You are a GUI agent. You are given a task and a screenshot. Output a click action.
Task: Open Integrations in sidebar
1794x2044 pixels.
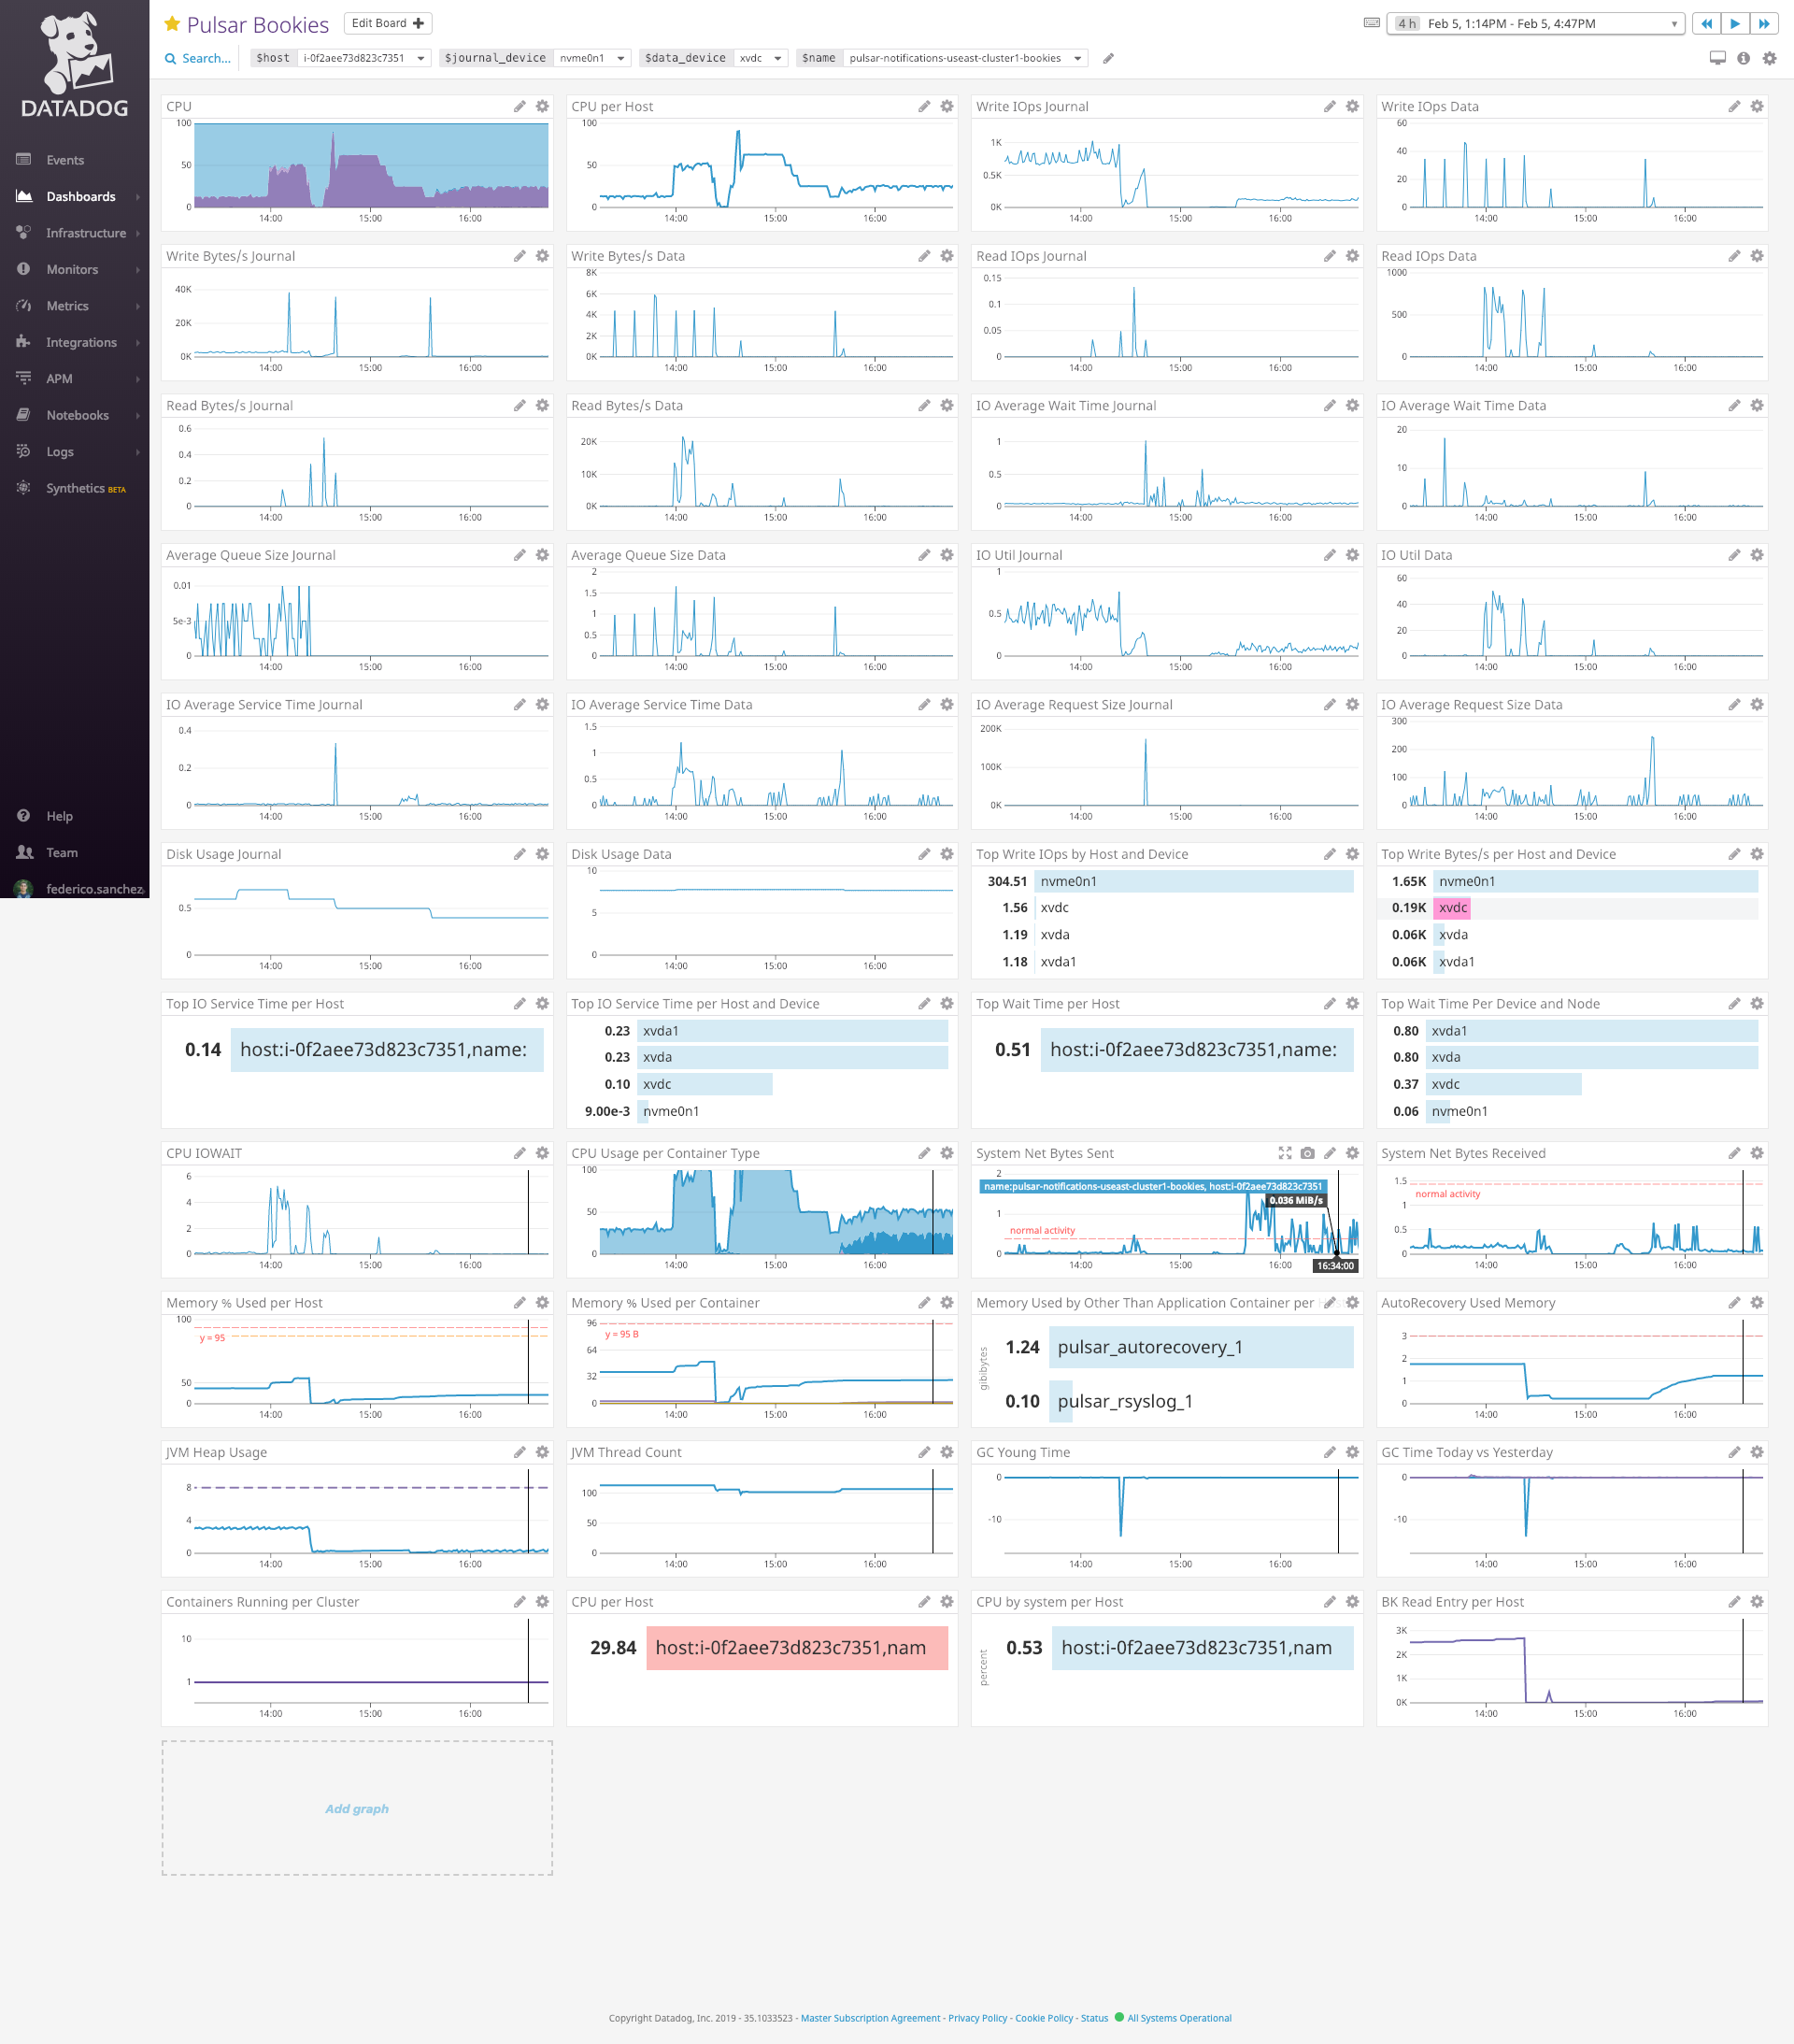tap(81, 342)
